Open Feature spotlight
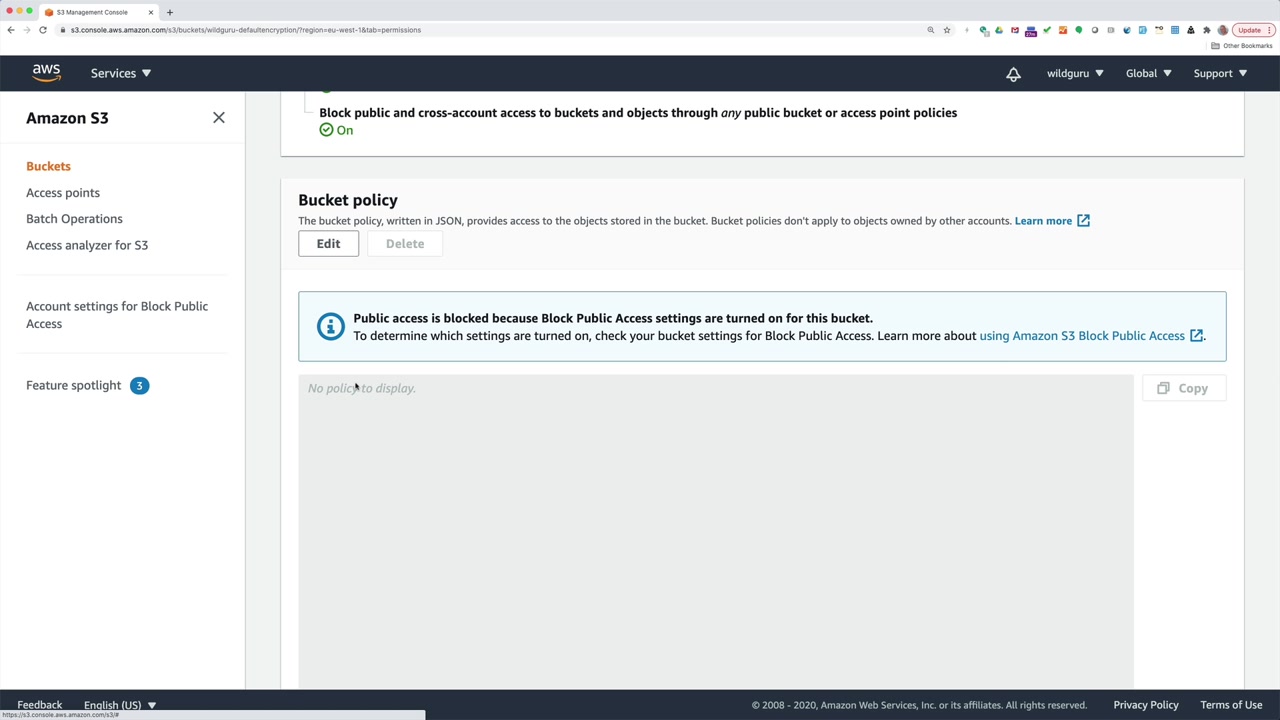 click(x=73, y=385)
